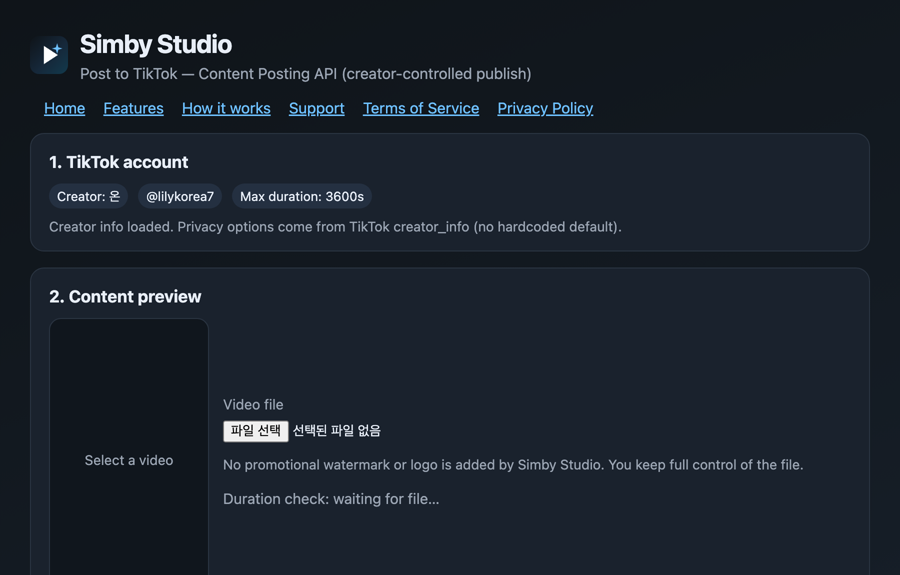Screen dimensions: 900x575
Task: Open the Privacy Policy link
Action: click(x=545, y=108)
